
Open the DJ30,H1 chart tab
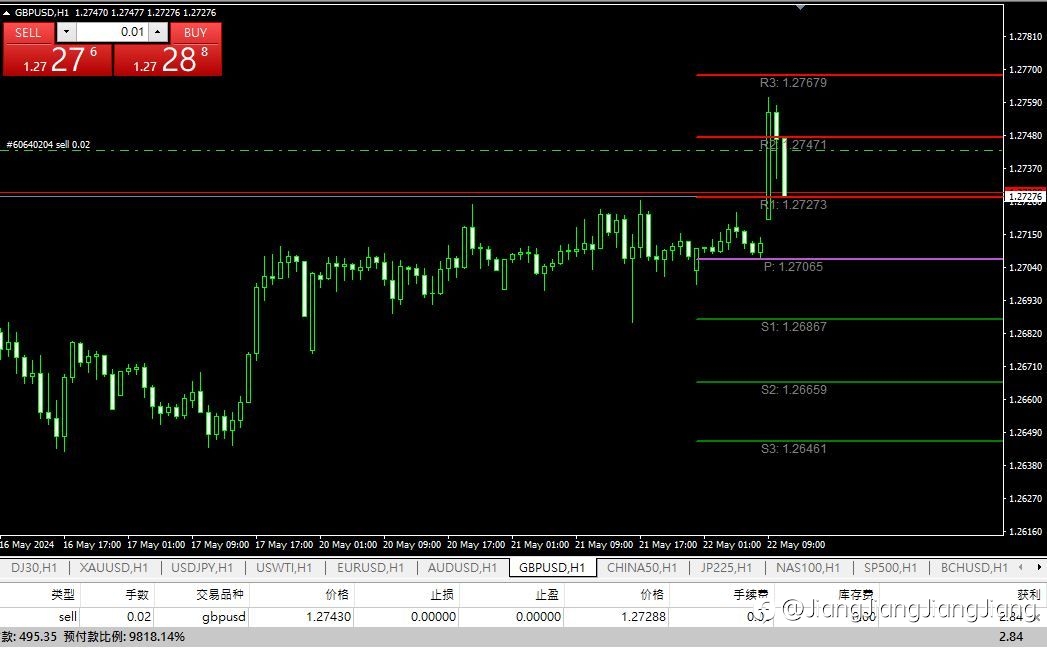(x=34, y=568)
